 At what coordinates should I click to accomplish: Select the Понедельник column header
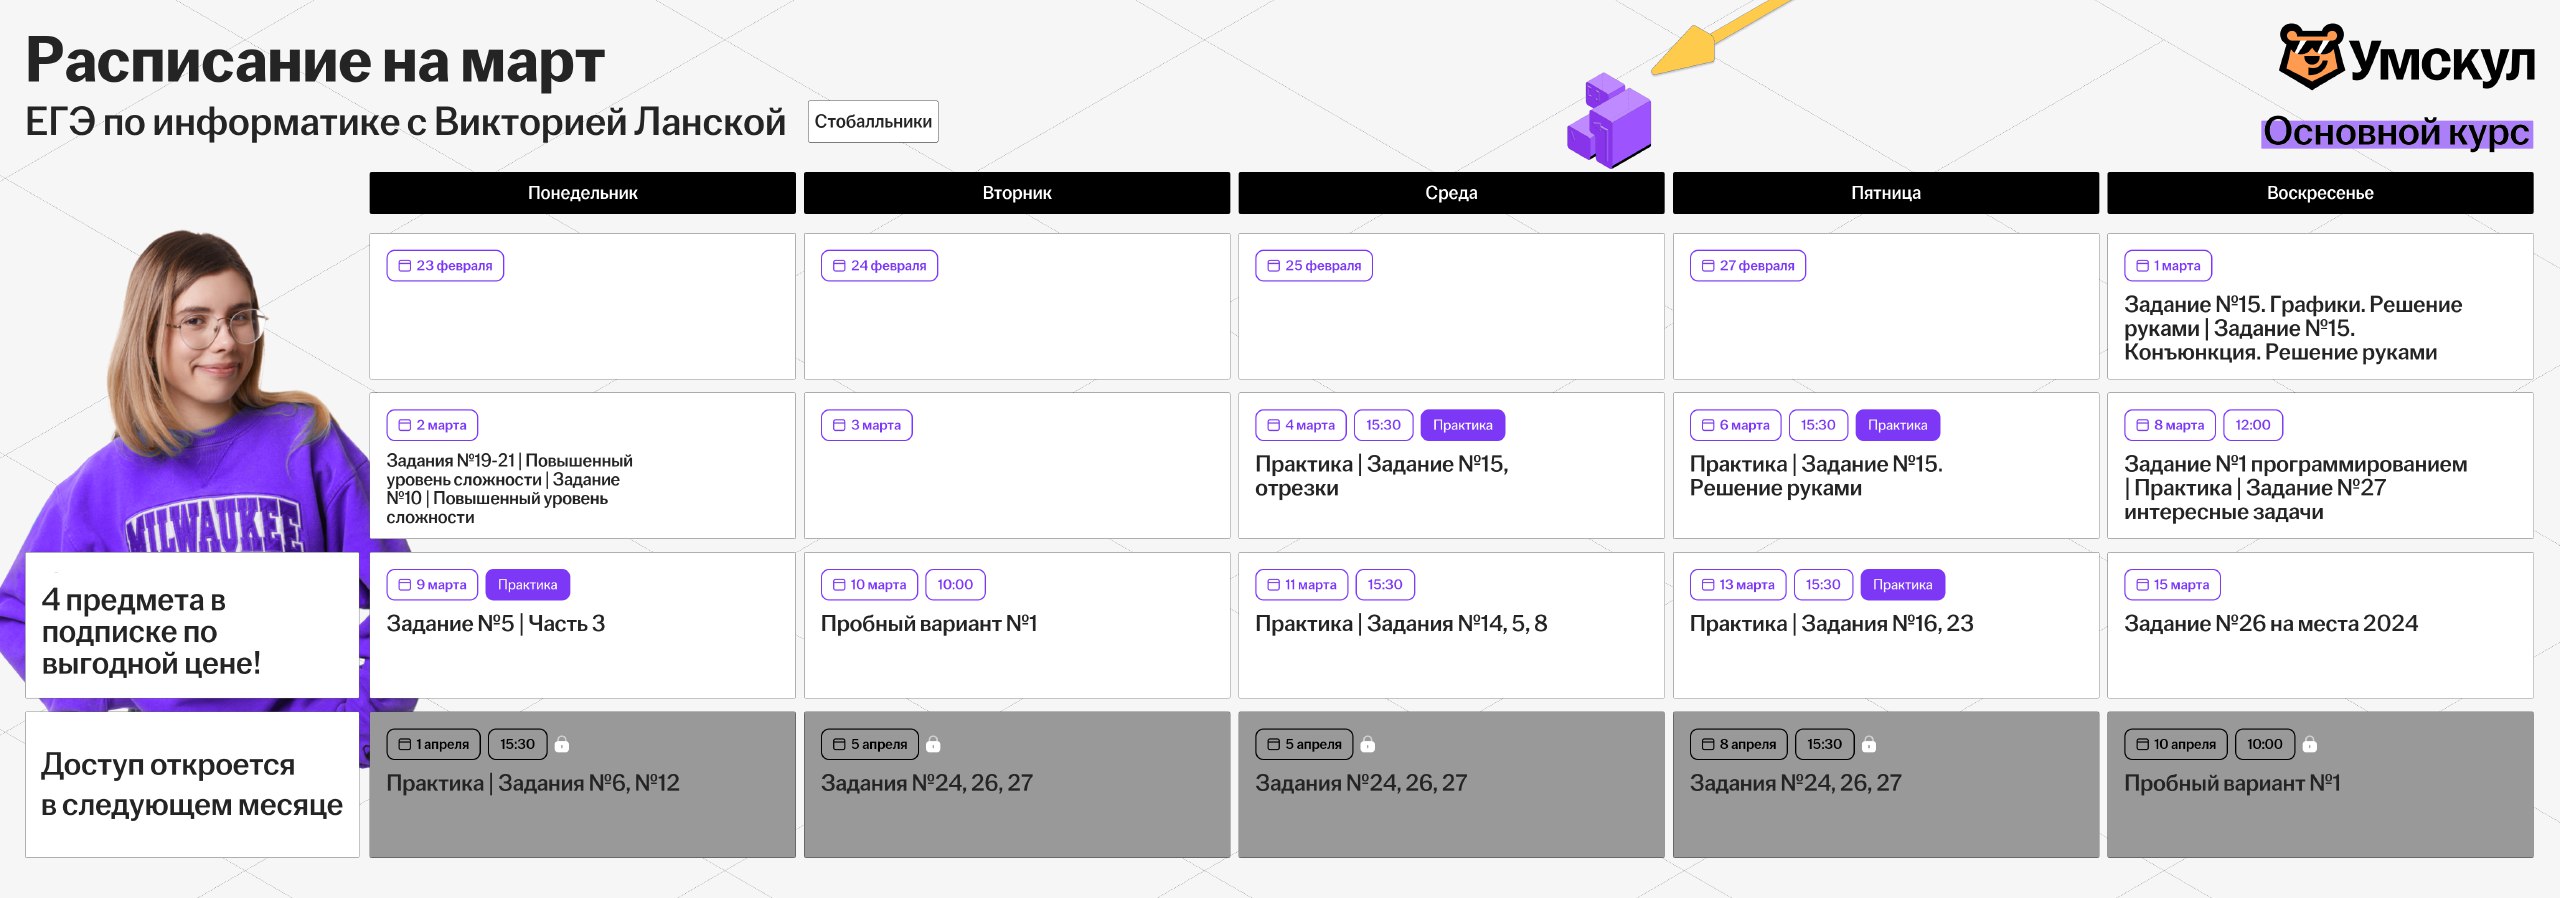point(582,193)
